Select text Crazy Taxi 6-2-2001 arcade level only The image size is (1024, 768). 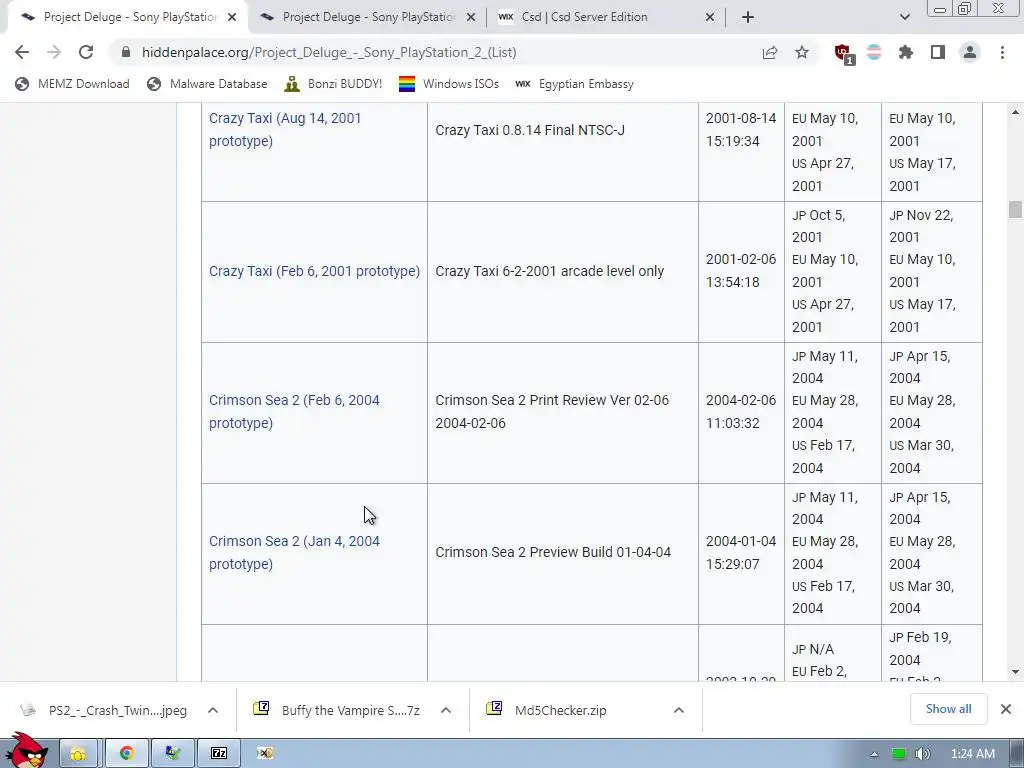[x=549, y=271]
